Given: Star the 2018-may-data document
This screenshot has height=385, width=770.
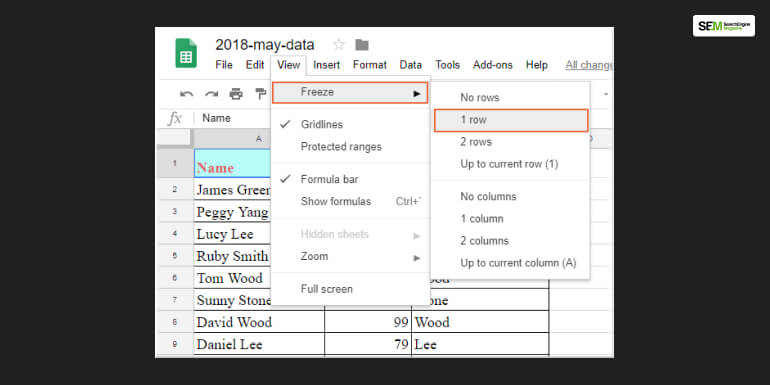Looking at the screenshot, I should pos(339,45).
